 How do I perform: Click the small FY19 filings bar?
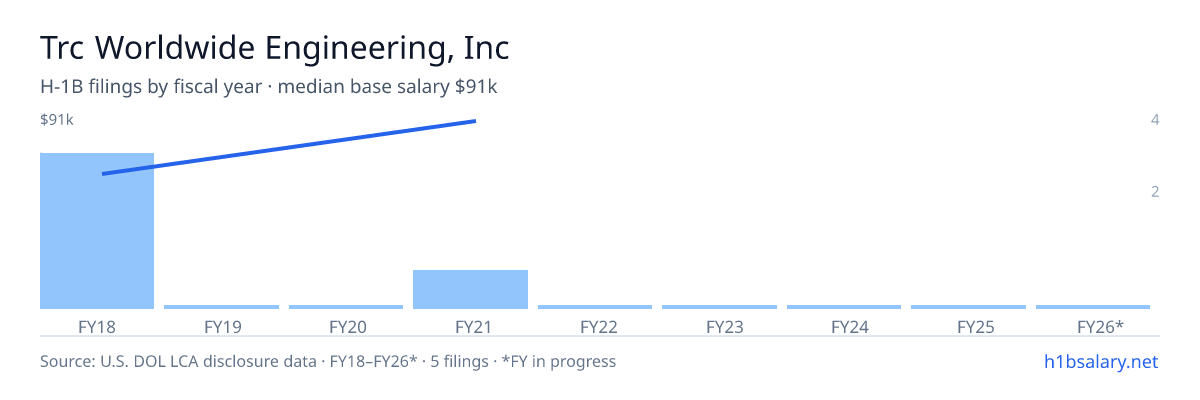point(222,307)
